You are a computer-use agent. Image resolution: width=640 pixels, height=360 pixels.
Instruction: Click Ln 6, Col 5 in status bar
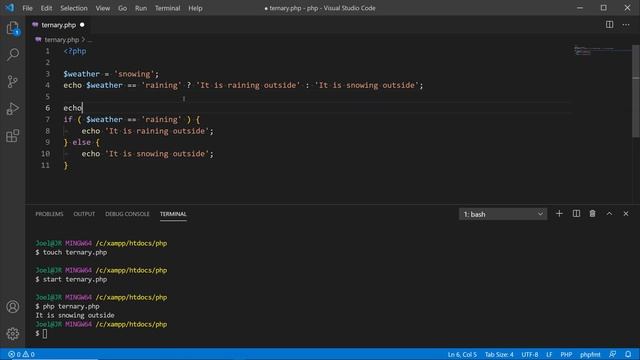tap(462, 354)
